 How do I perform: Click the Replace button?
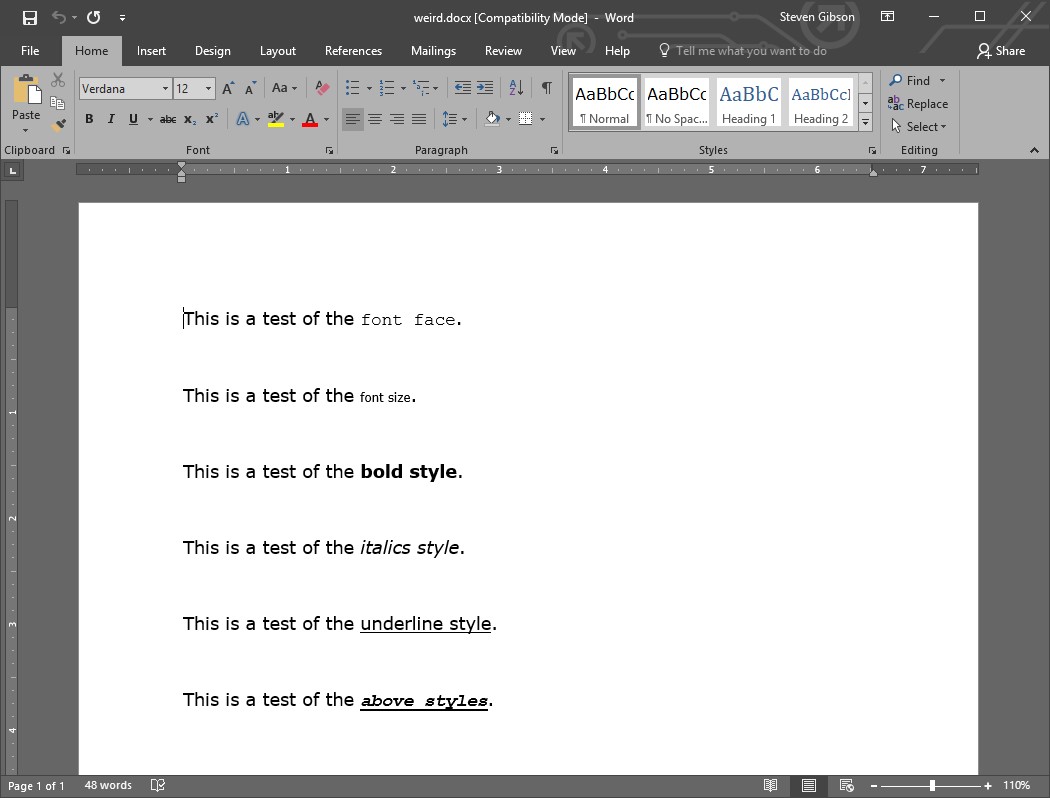click(918, 104)
